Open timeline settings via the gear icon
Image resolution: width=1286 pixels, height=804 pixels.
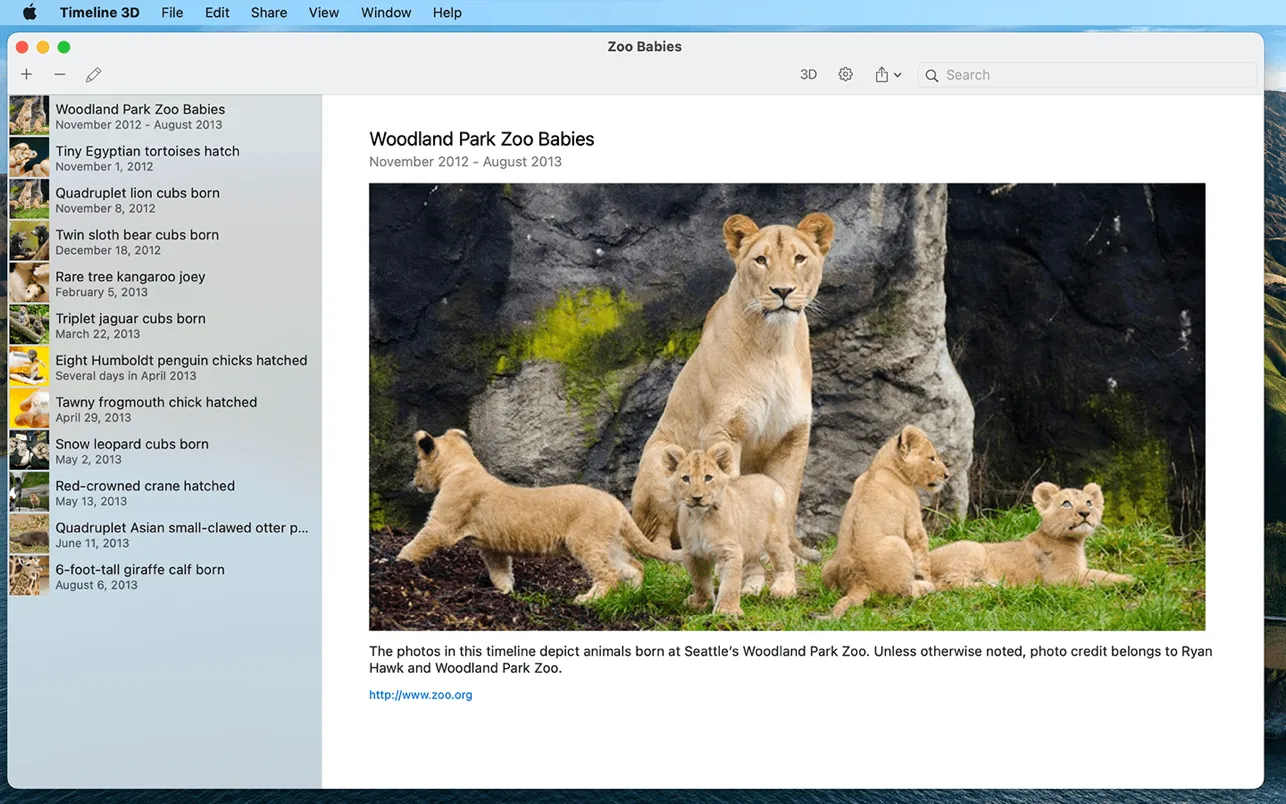pos(845,74)
